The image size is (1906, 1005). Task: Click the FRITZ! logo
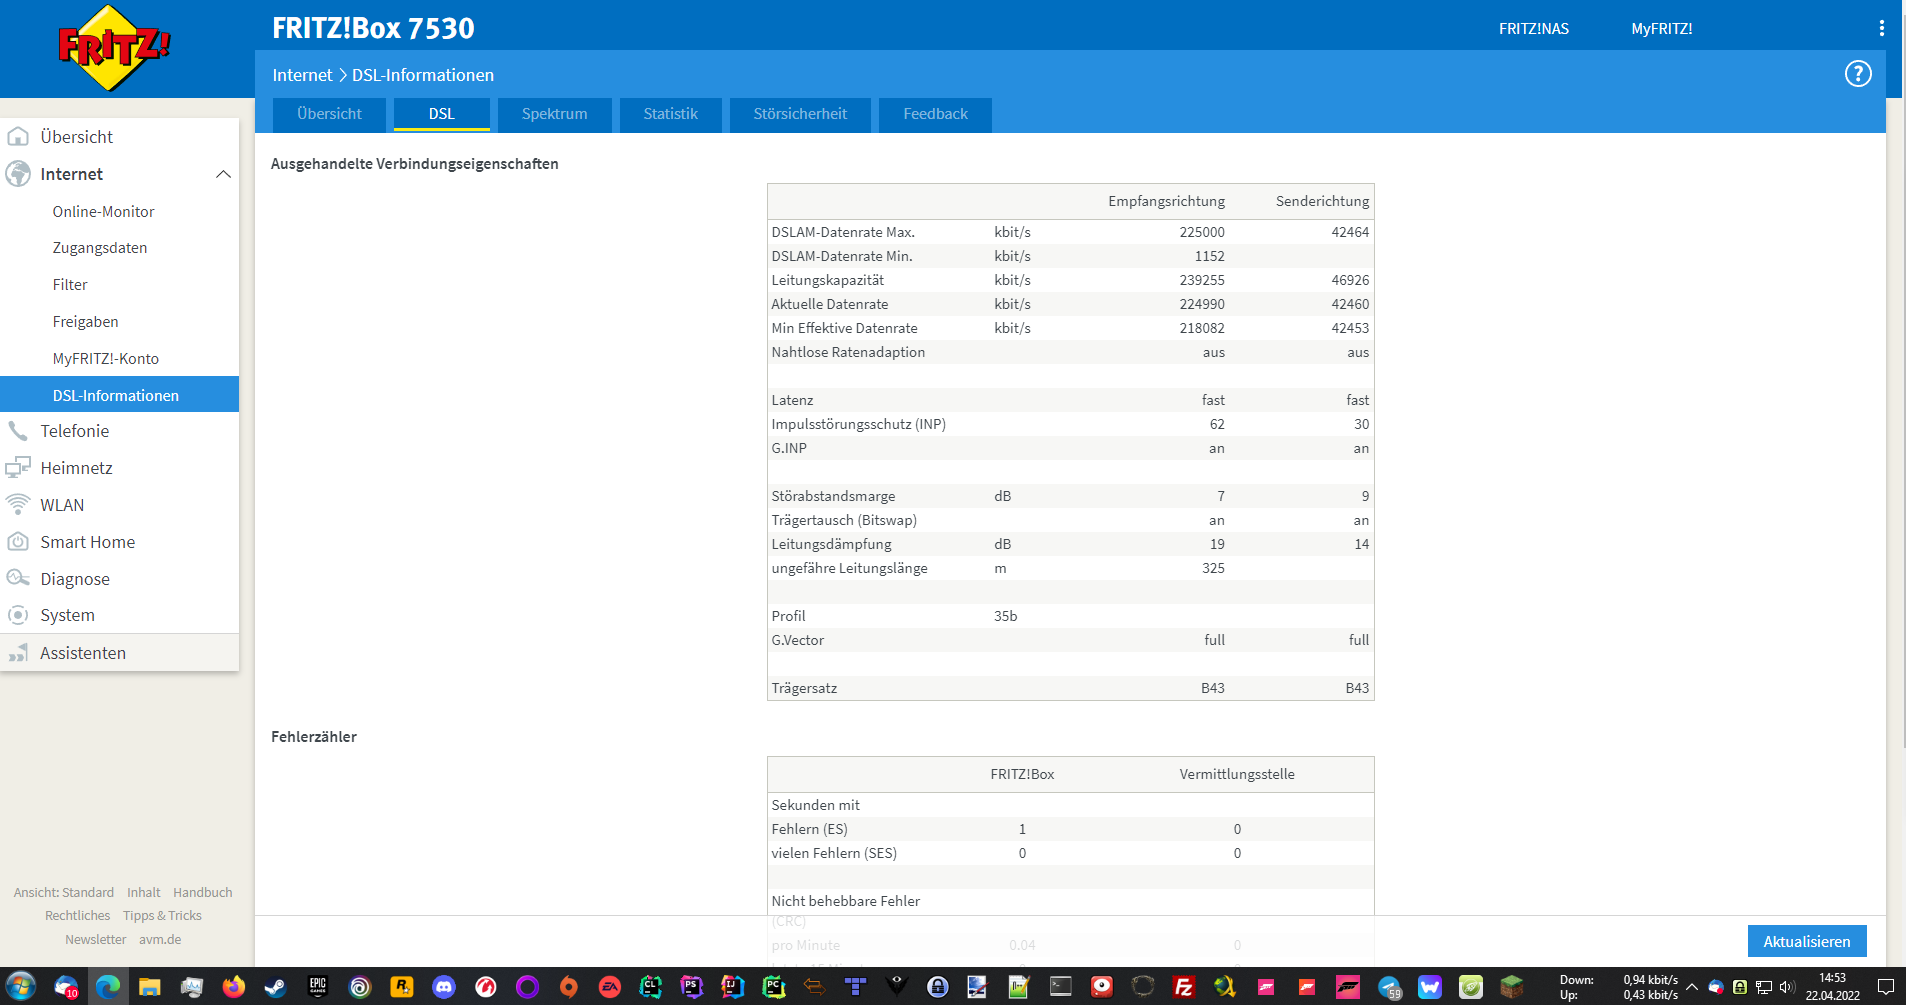tap(114, 48)
